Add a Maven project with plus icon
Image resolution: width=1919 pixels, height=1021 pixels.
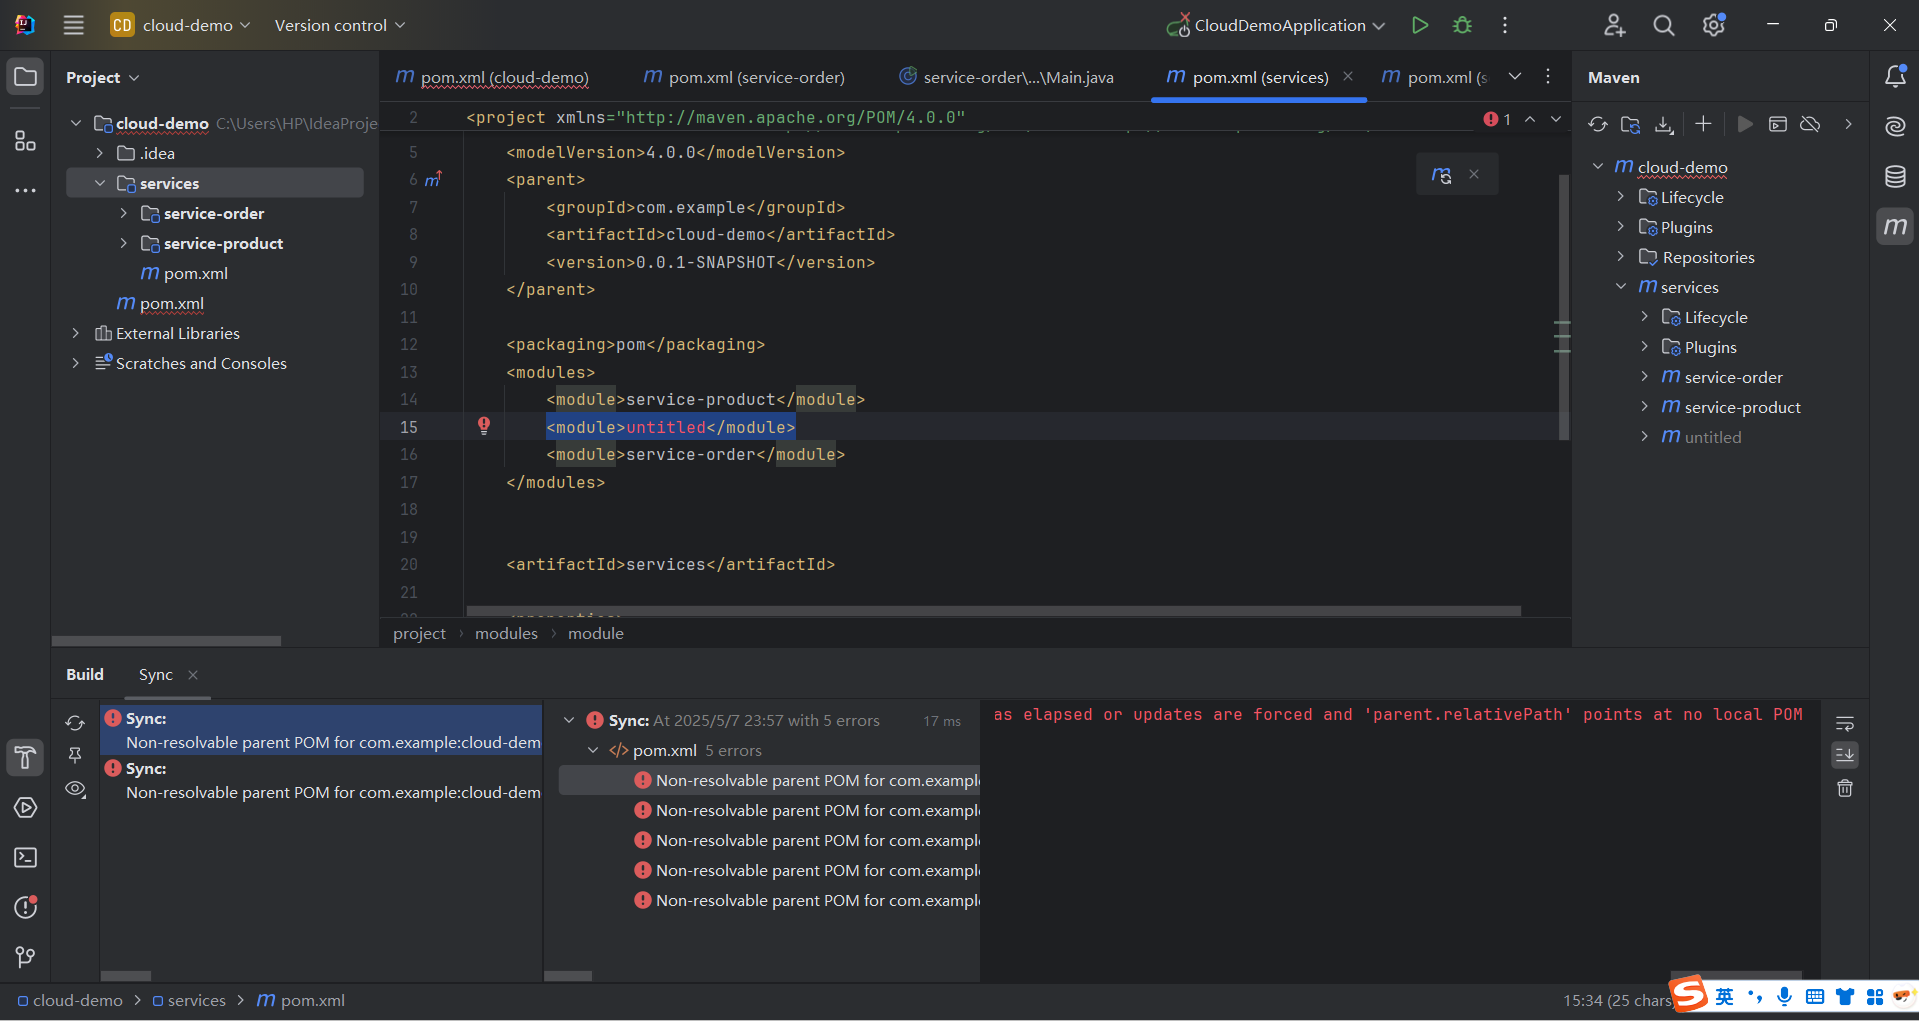pyautogui.click(x=1703, y=124)
